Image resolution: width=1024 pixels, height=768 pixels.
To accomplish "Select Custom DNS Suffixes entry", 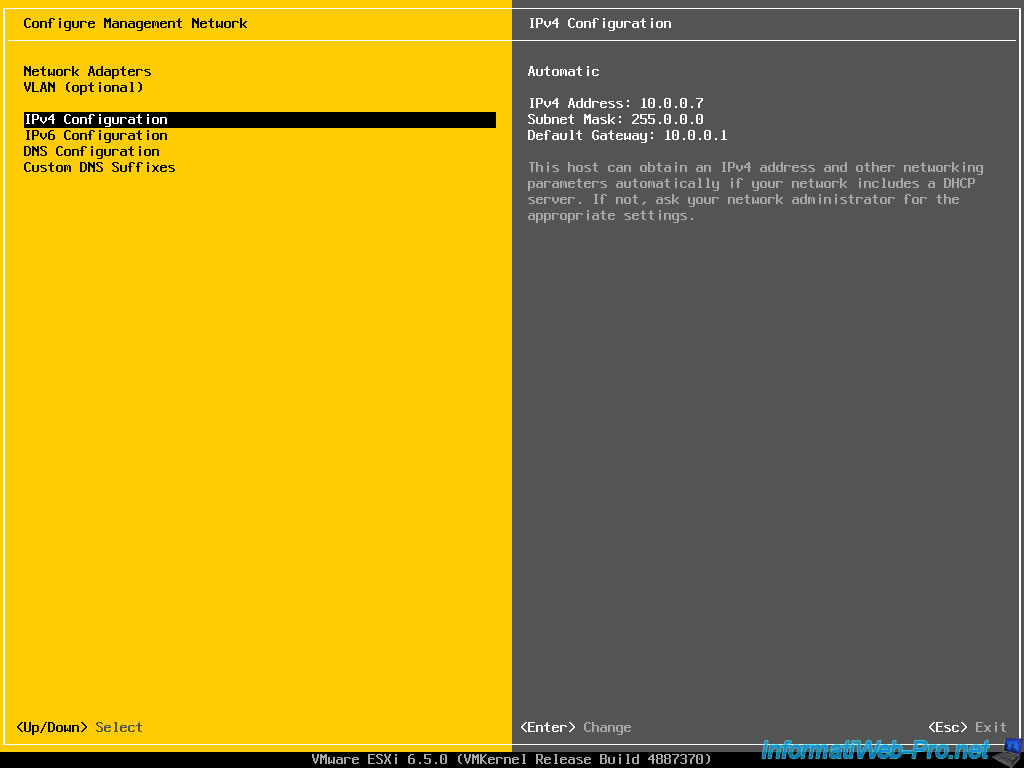I will [x=99, y=167].
